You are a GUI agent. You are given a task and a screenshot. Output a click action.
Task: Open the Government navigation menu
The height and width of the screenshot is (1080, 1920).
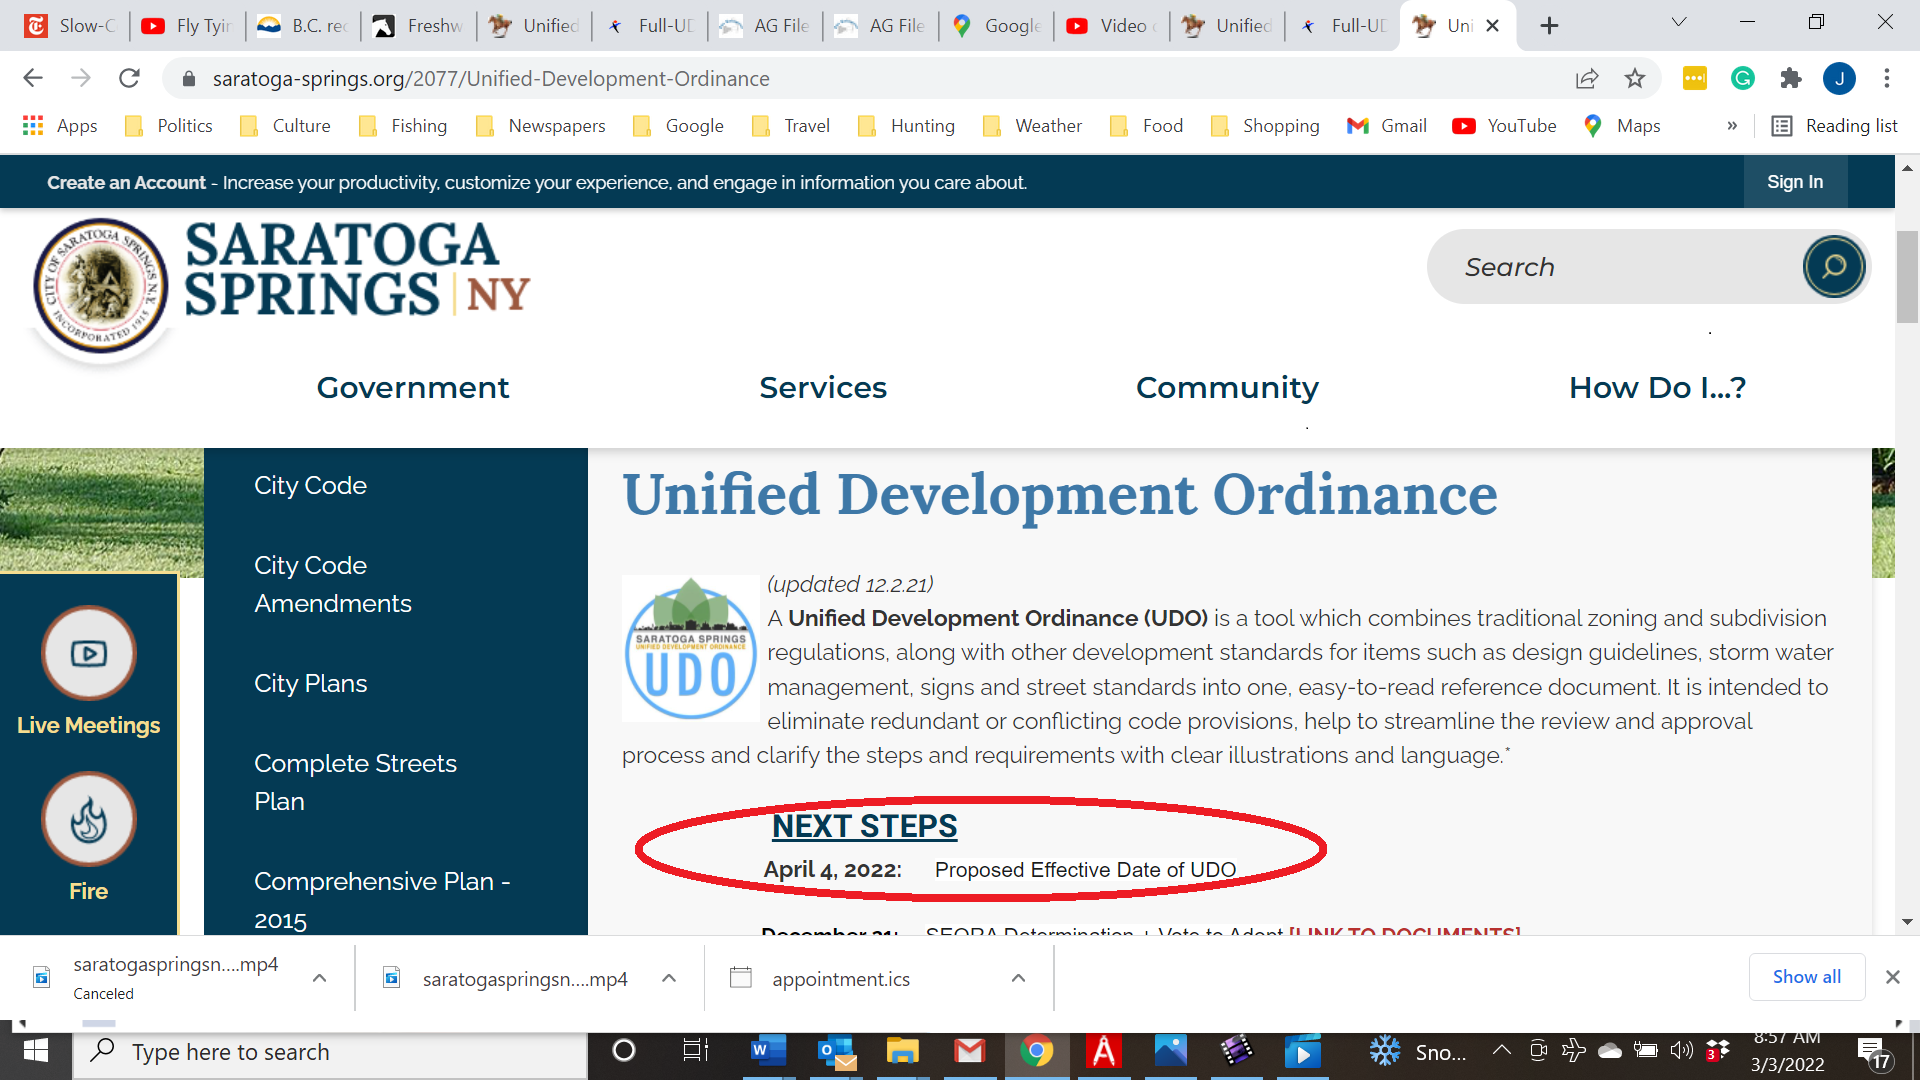point(412,388)
